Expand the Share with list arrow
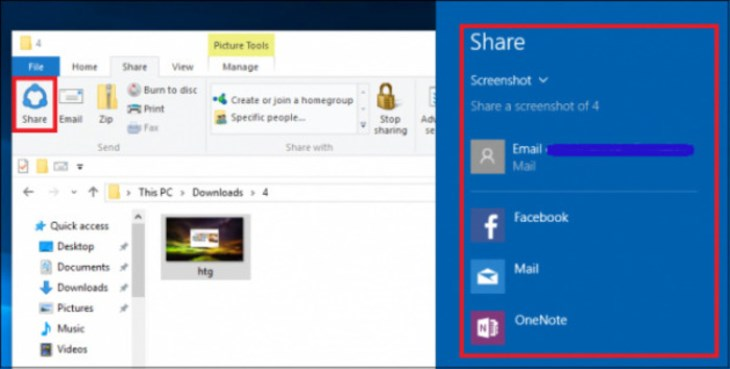 [363, 125]
